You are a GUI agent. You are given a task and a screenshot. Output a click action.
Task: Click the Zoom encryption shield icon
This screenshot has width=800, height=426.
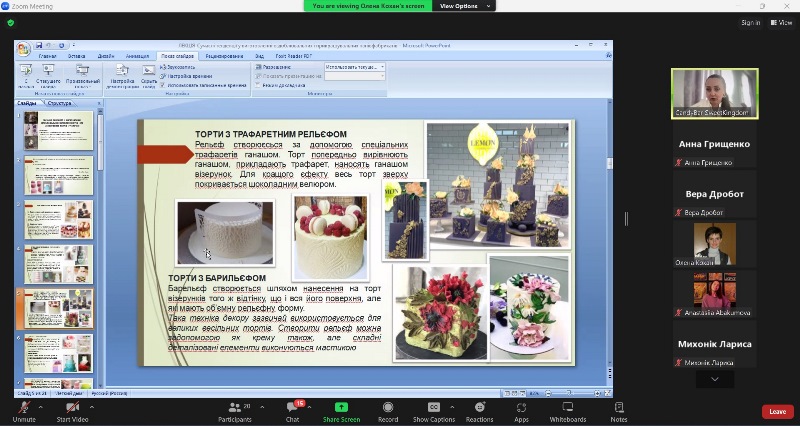click(11, 22)
